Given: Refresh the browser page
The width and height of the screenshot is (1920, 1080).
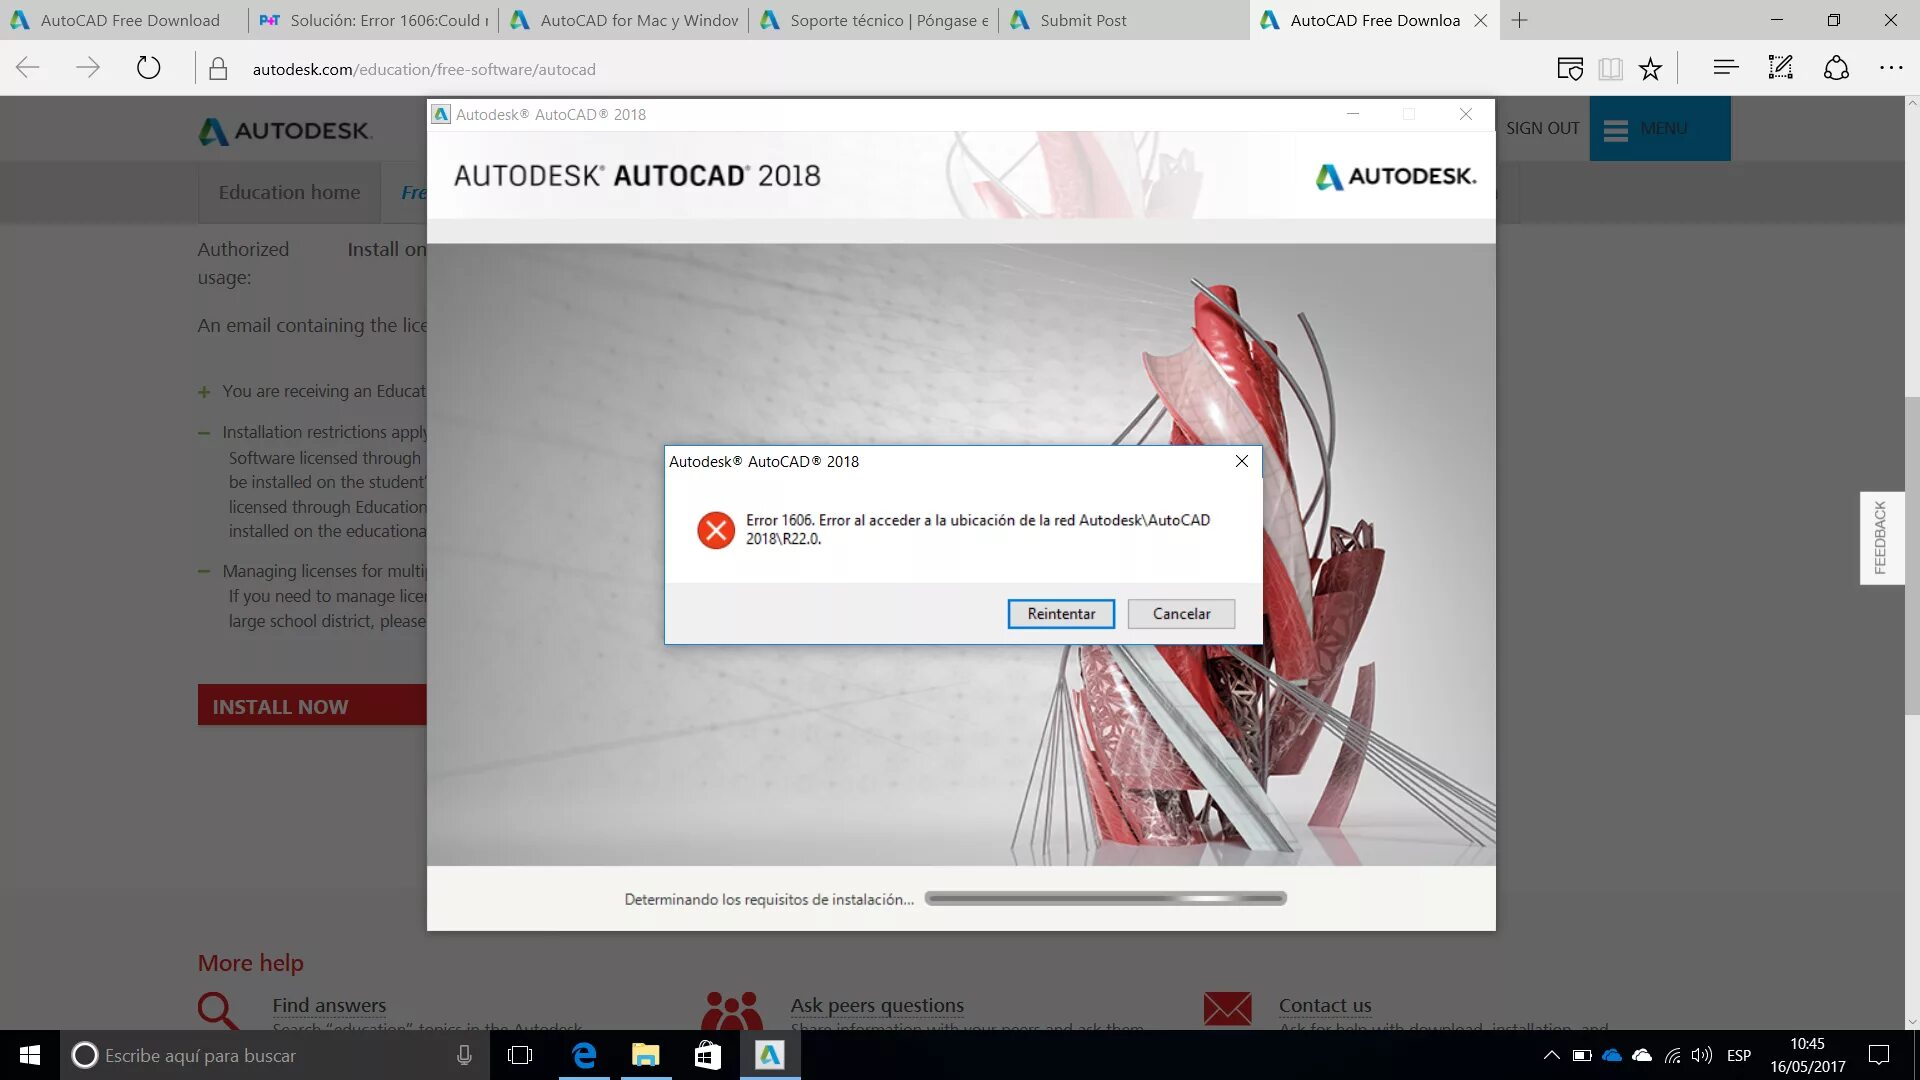Looking at the screenshot, I should pyautogui.click(x=148, y=68).
